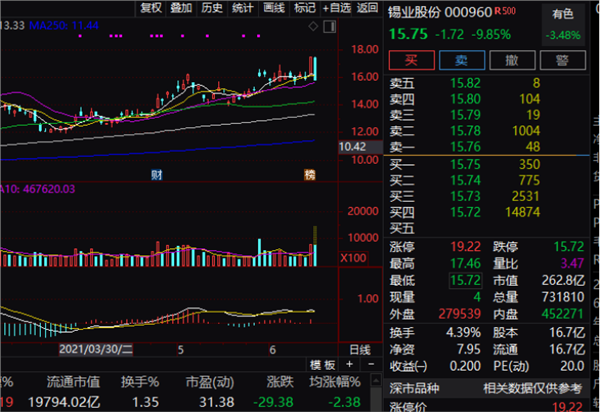Open the orange 榜 ranking marker

(310, 174)
